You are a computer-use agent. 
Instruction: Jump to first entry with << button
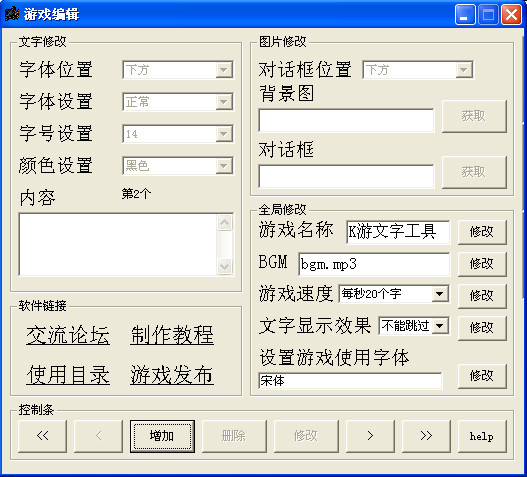coord(43,436)
